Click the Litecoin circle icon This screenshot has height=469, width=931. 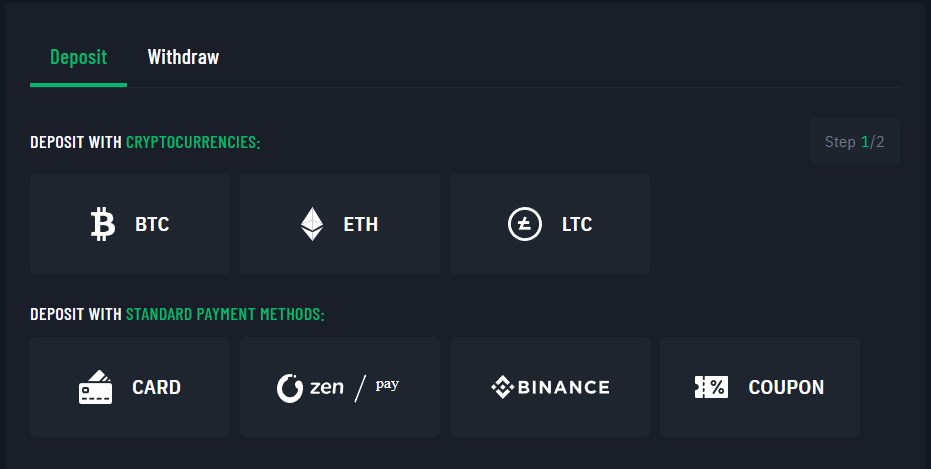coord(525,224)
